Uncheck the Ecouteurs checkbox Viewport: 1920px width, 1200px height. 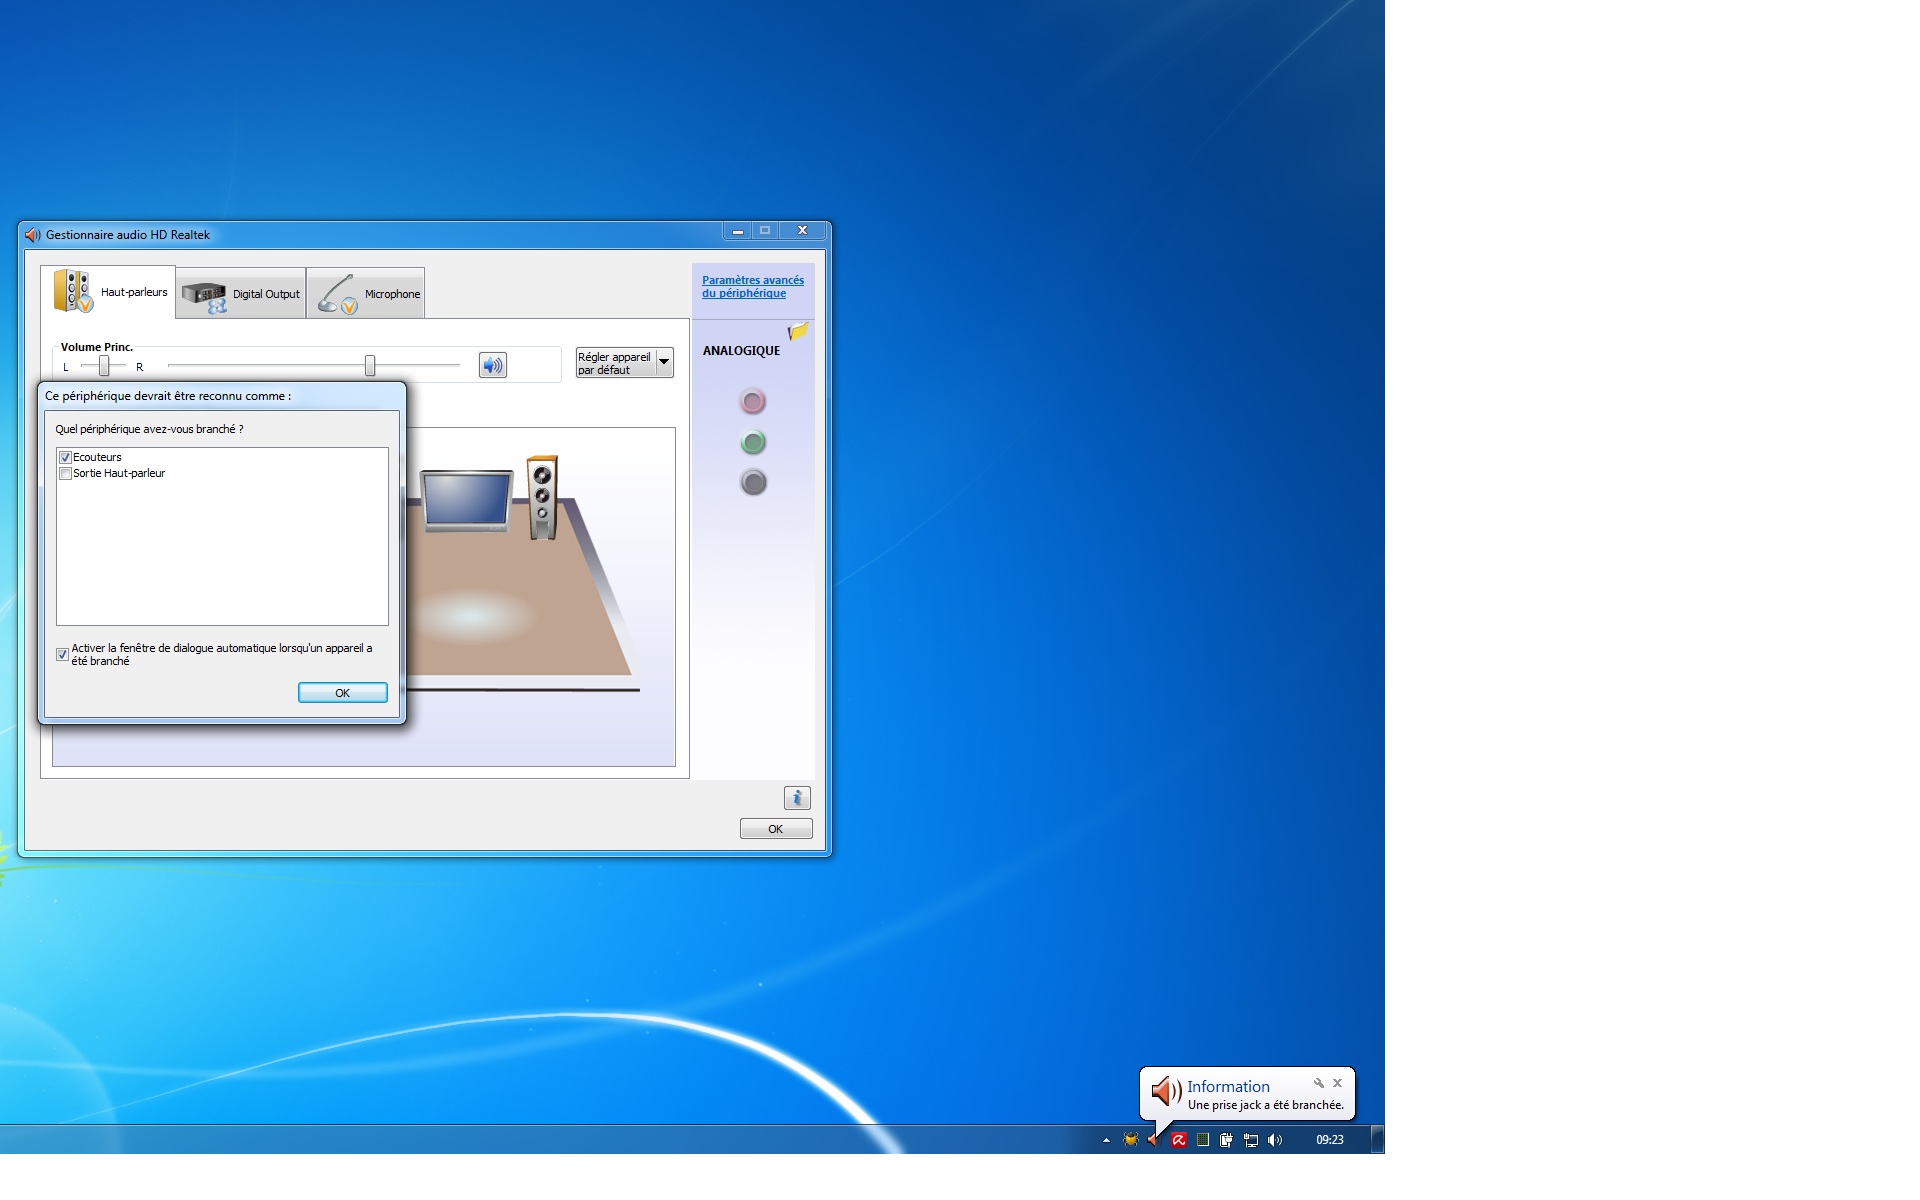66,457
